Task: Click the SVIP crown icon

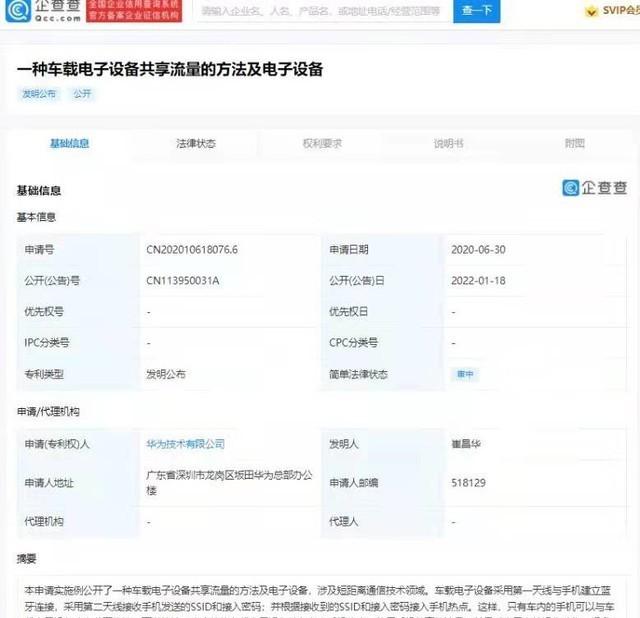Action: pos(591,11)
